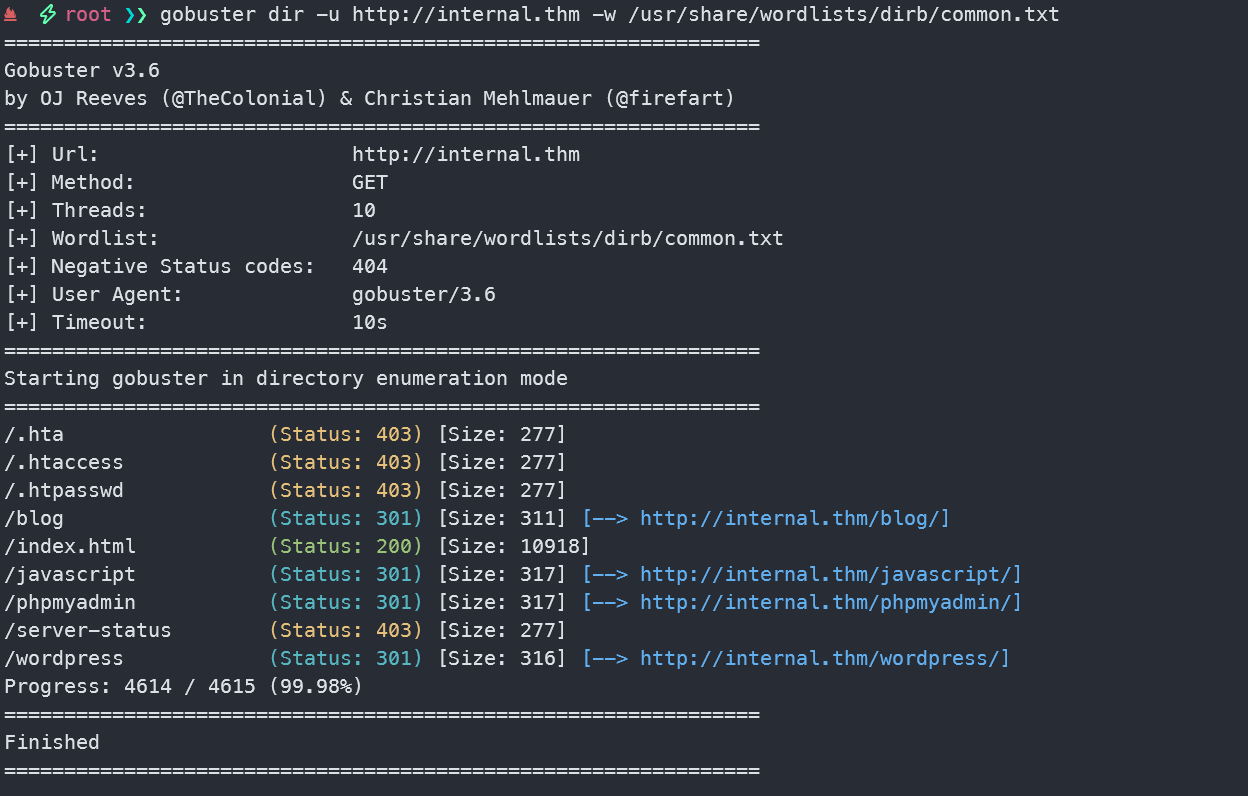Viewport: 1248px width, 796px height.
Task: Click the 'Status: 301' for /phpmyadmin
Action: [346, 603]
